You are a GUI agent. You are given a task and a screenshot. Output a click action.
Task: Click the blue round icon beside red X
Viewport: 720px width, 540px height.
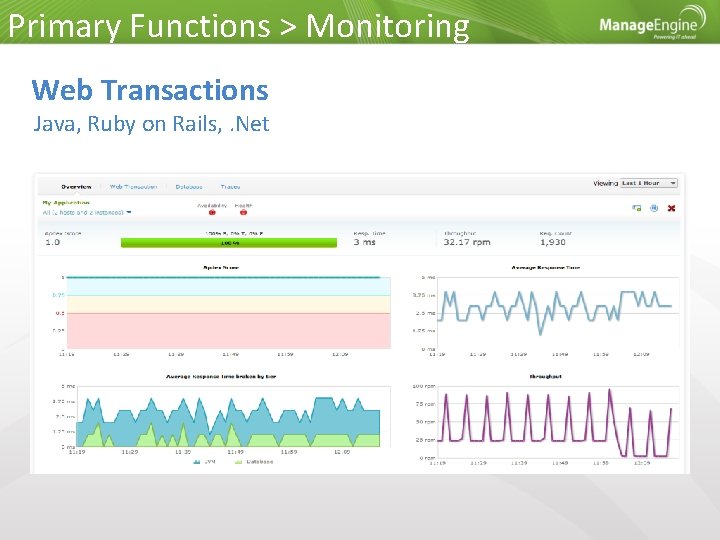point(654,208)
